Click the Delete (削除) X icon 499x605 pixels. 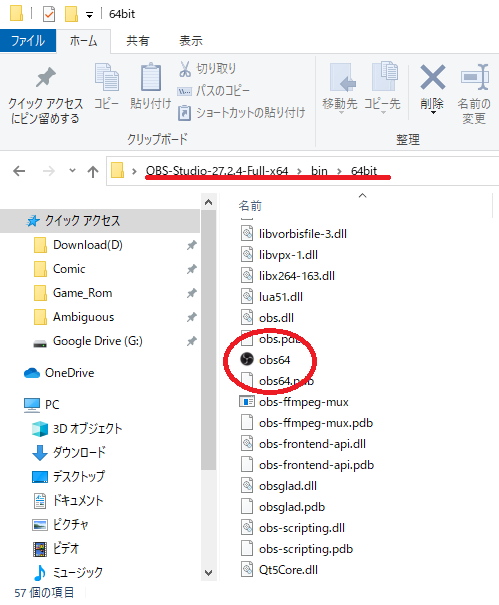click(433, 77)
